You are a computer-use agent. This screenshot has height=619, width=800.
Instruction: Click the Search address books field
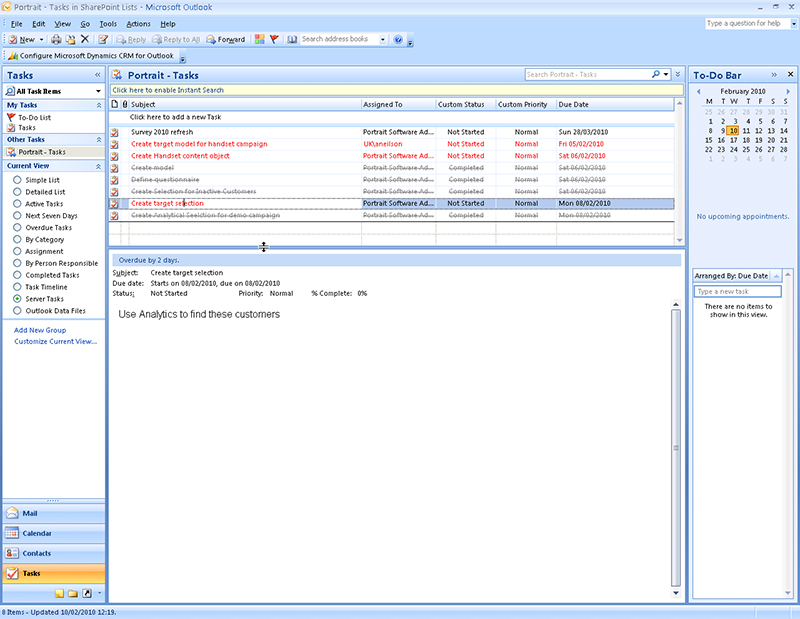coord(339,39)
